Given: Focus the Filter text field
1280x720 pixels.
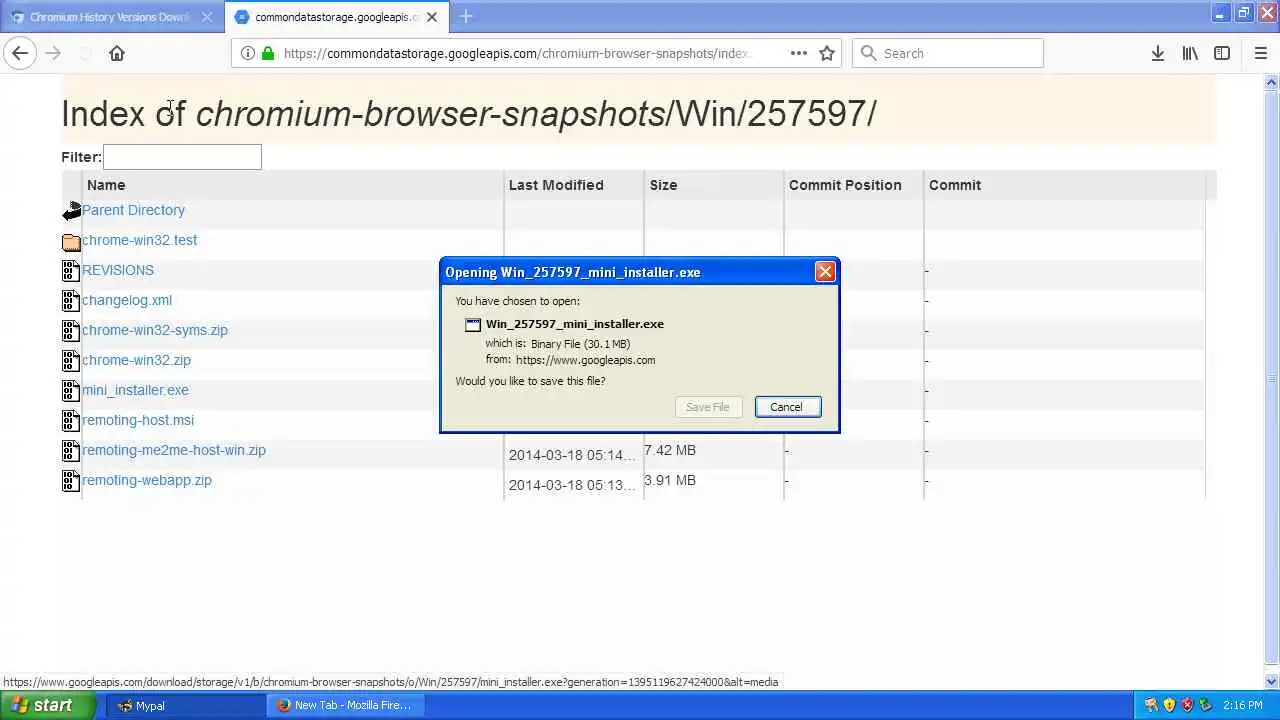Looking at the screenshot, I should pos(182,157).
